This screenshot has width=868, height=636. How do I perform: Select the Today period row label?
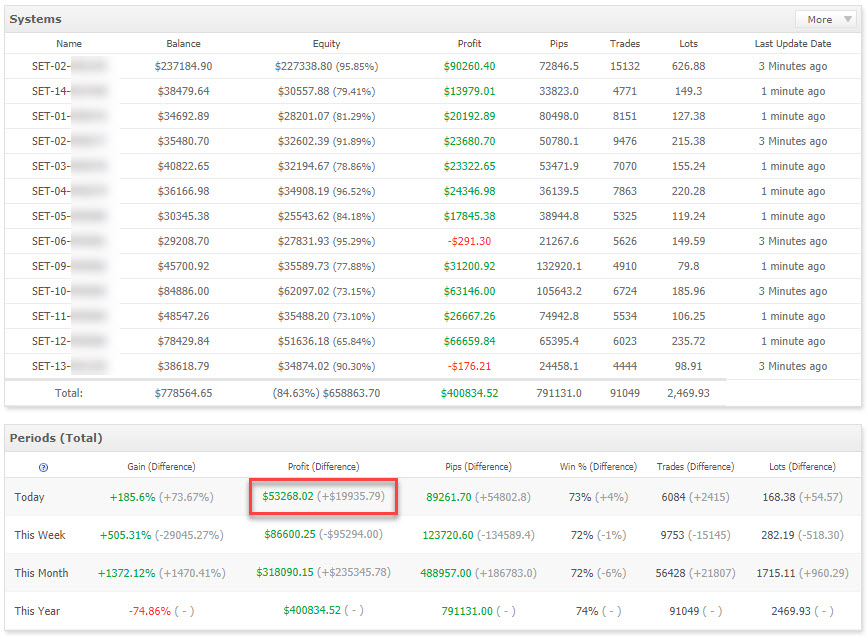click(29, 497)
